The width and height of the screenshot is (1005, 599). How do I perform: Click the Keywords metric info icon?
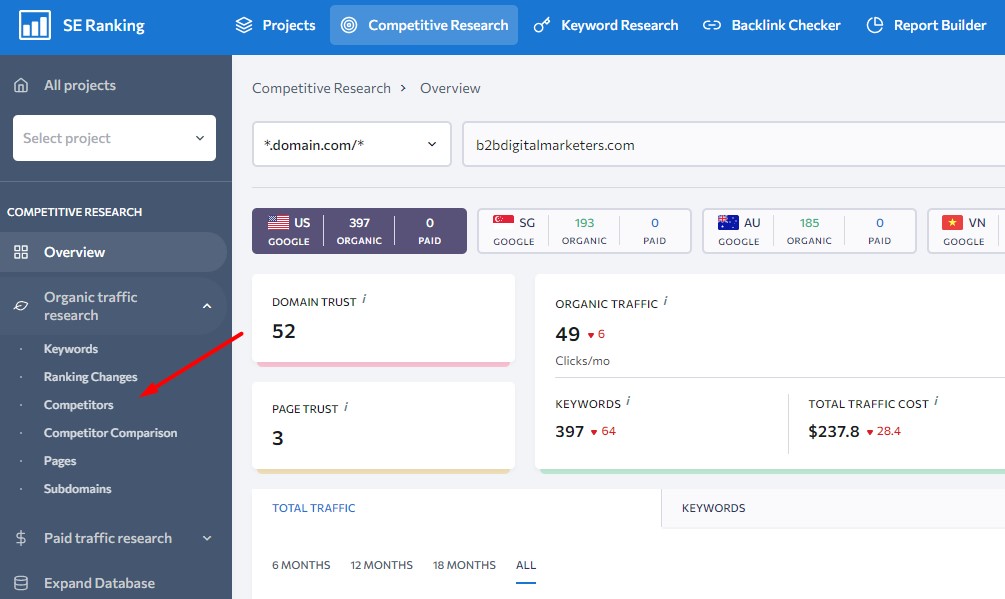[628, 402]
